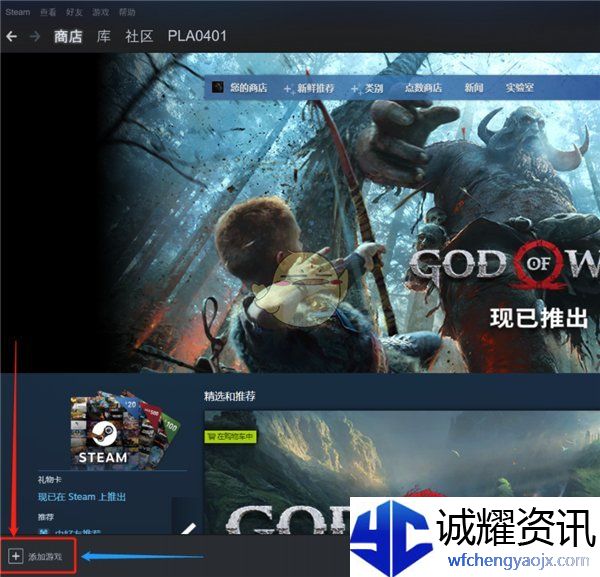Image resolution: width=600 pixels, height=577 pixels.
Task: Open the 现已在 Steam 上推出 link
Action: [82, 497]
